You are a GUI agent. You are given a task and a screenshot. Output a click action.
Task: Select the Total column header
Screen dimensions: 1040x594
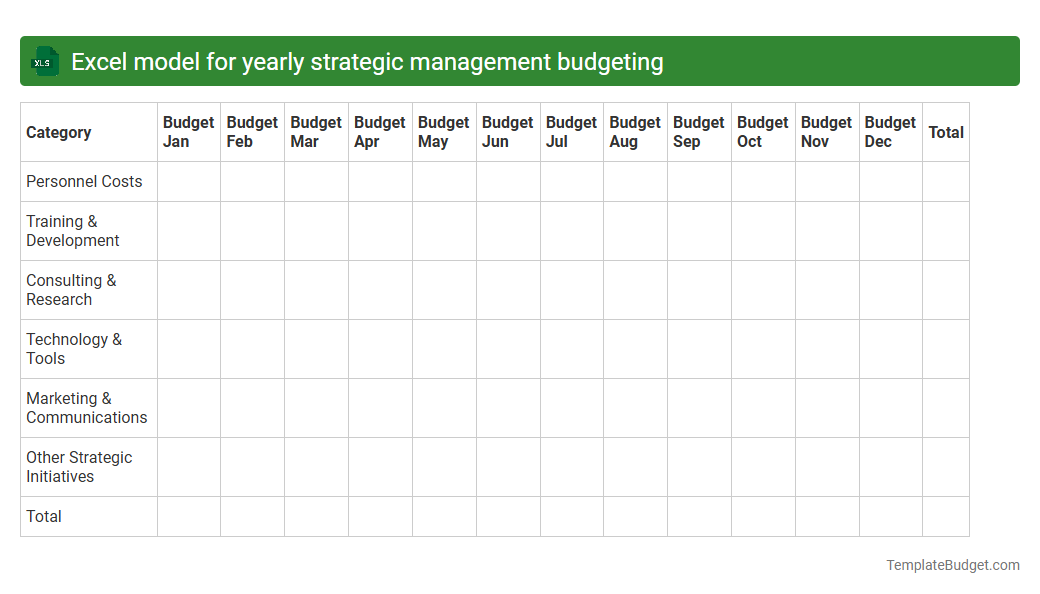945,131
